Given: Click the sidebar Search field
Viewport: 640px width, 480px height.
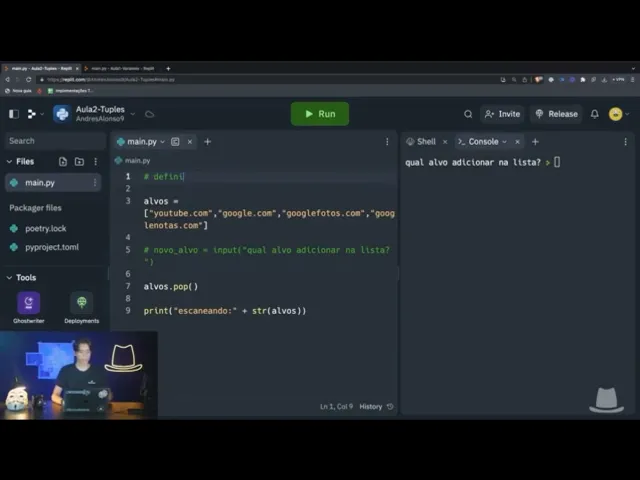Looking at the screenshot, I should pyautogui.click(x=56, y=141).
